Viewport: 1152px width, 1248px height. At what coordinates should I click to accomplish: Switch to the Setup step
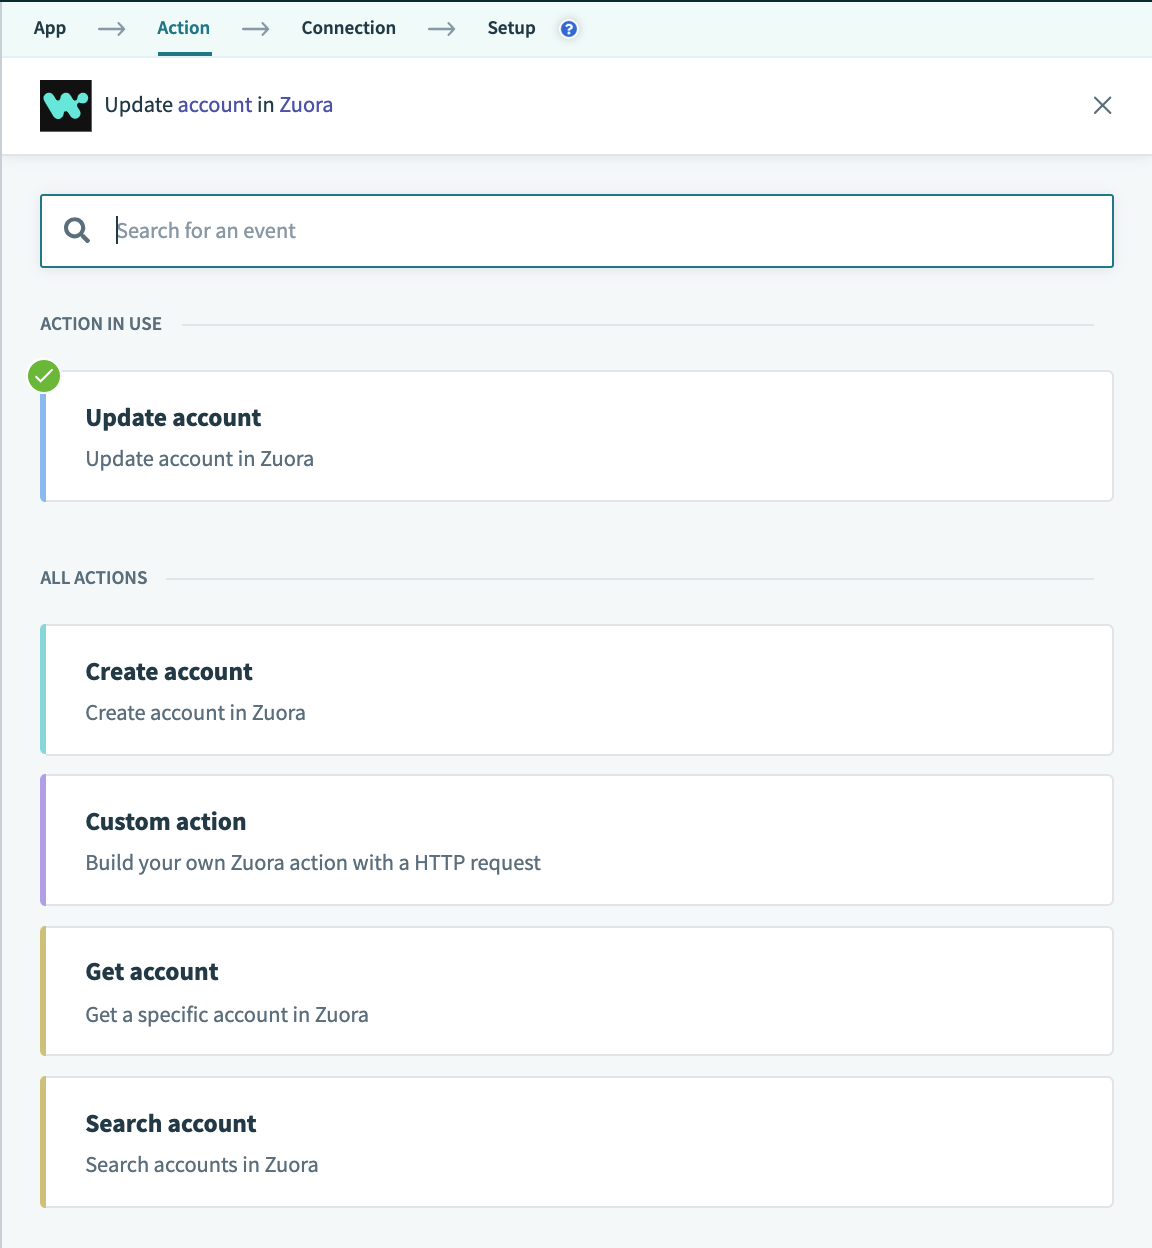pos(511,28)
